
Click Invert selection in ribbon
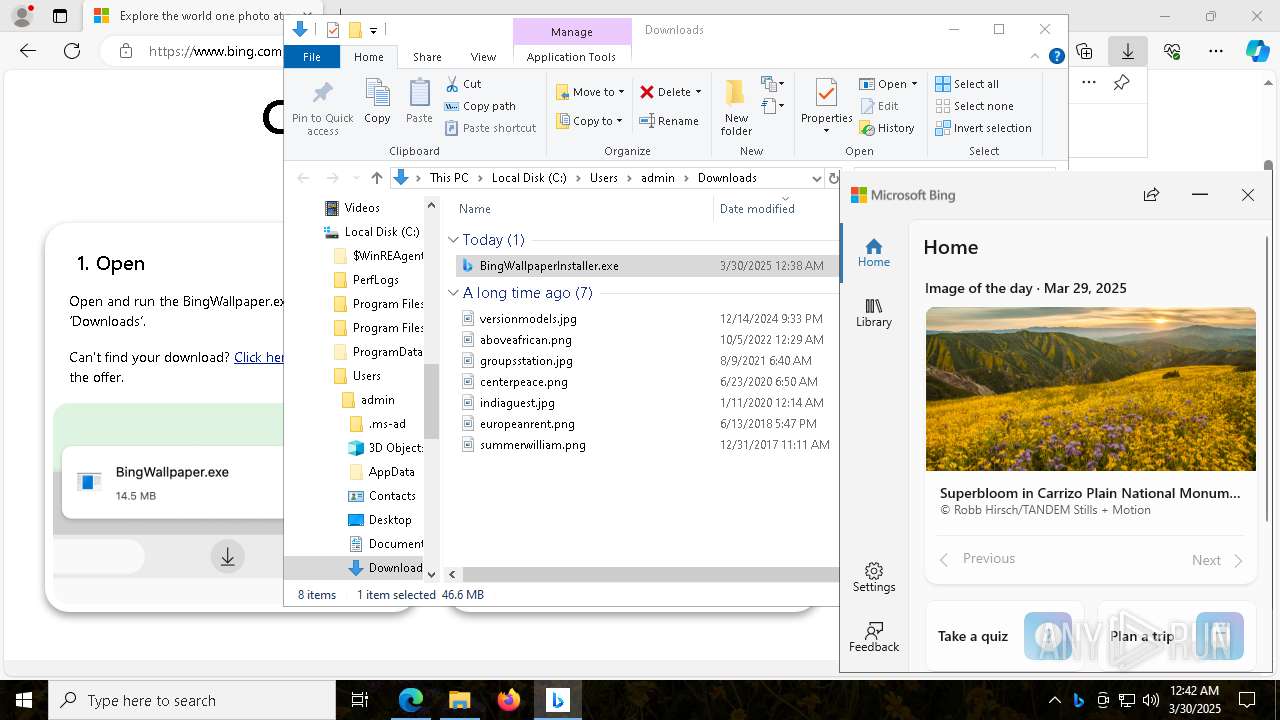(983, 128)
